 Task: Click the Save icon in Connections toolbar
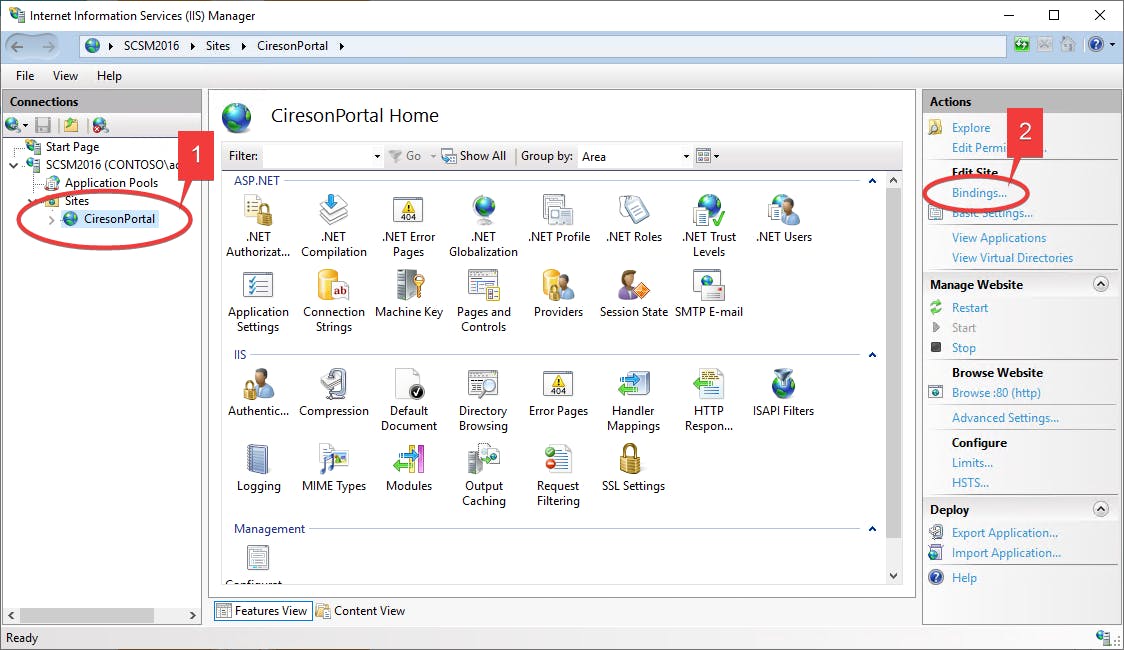(x=43, y=125)
